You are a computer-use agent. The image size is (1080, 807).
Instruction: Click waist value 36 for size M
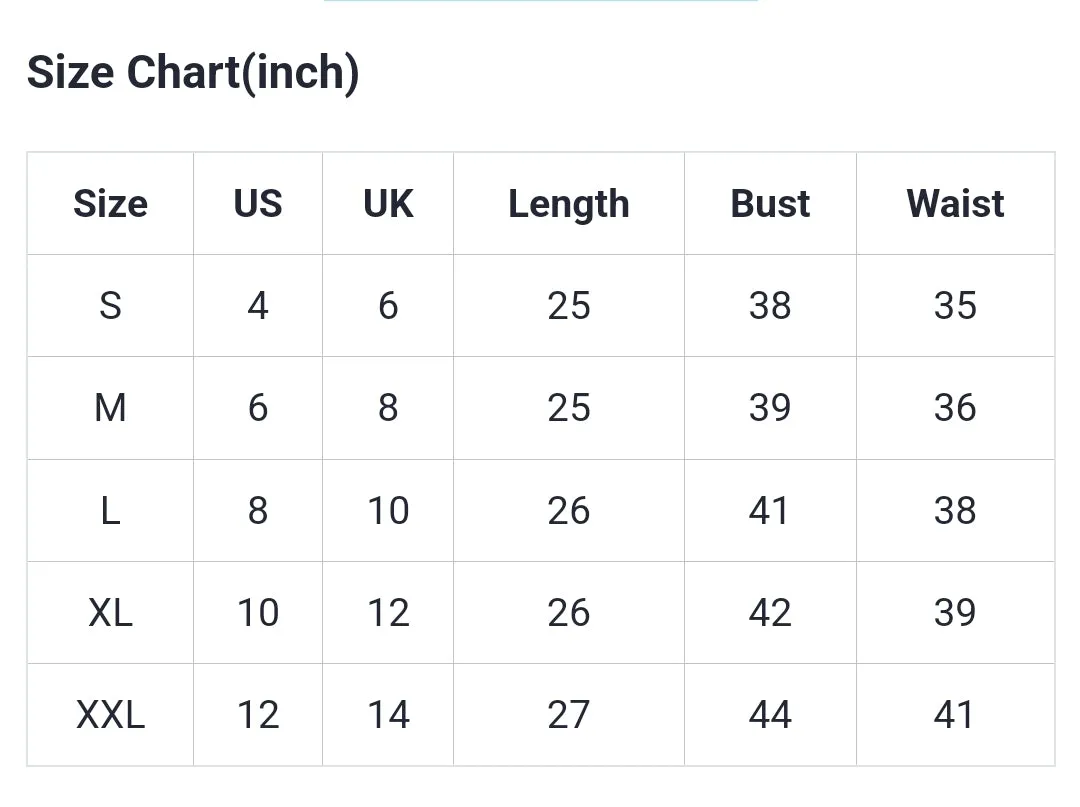[x=955, y=408]
